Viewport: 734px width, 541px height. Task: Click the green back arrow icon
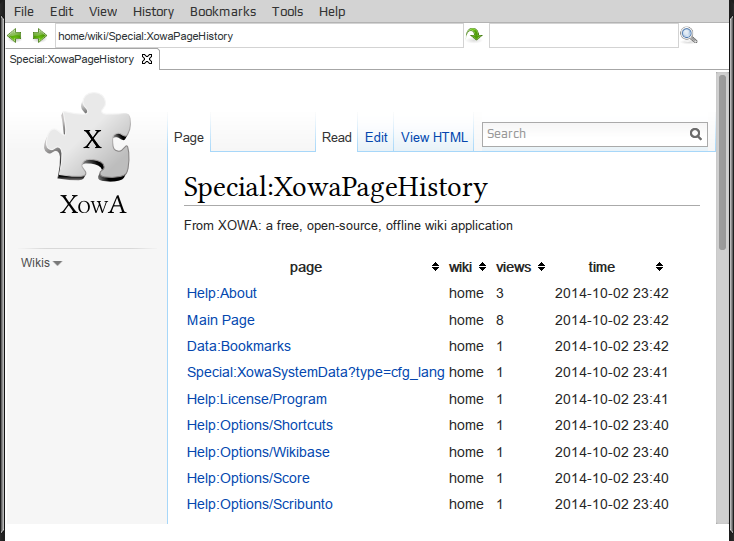click(15, 36)
